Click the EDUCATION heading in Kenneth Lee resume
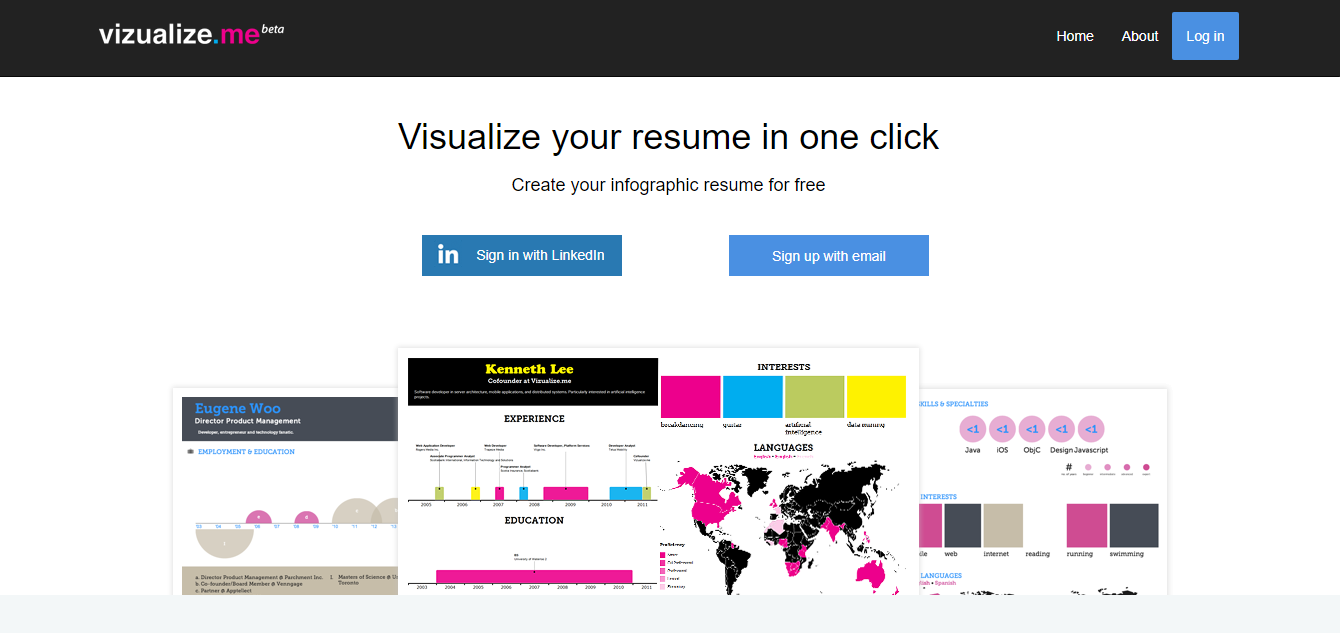The image size is (1340, 633). [534, 520]
